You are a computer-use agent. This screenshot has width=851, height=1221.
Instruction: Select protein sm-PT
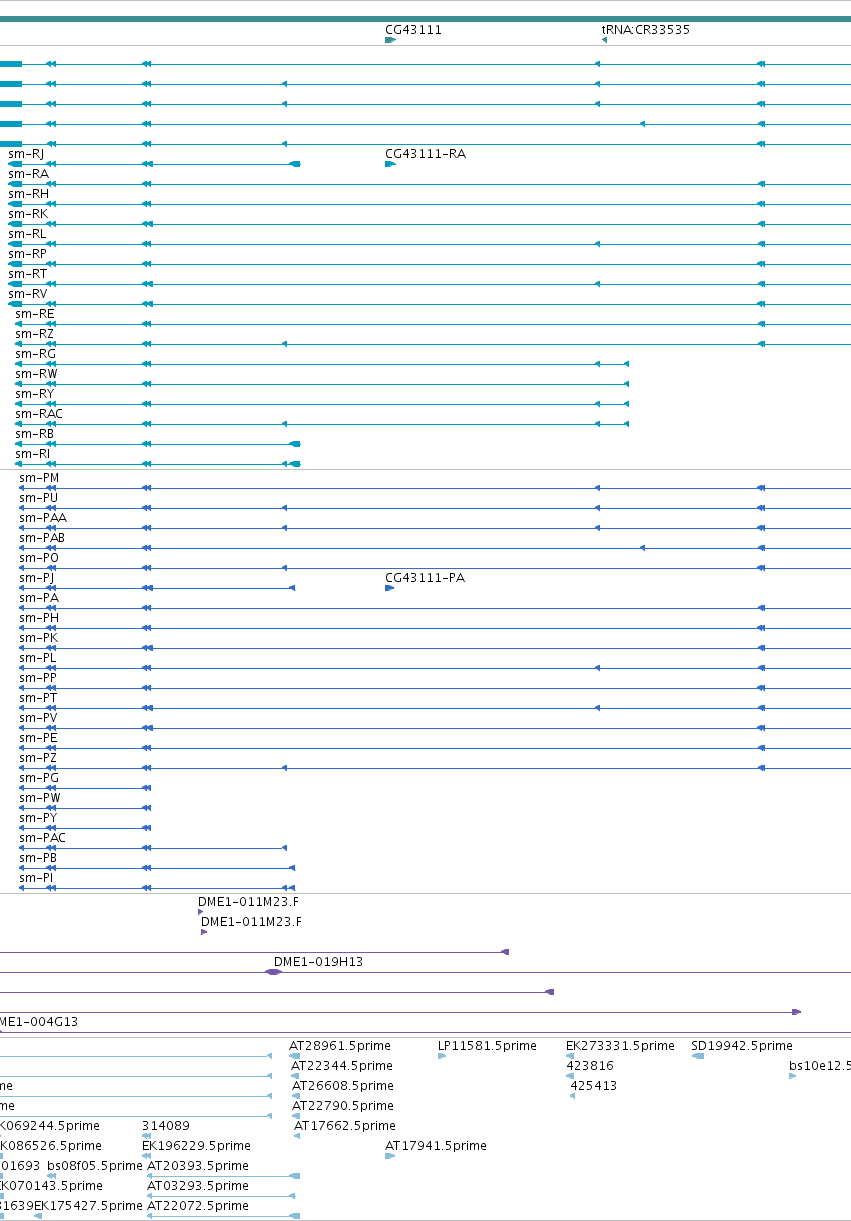pos(38,698)
